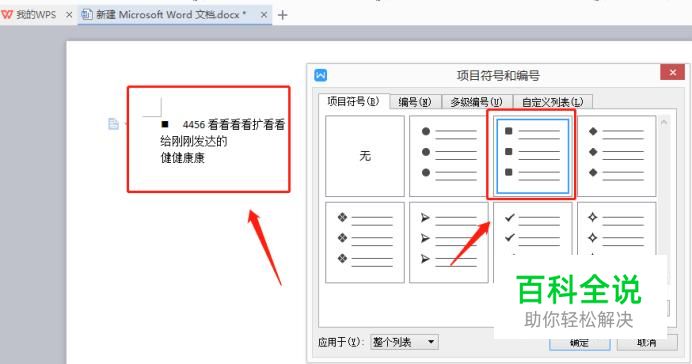Switch to the 编号(N) tab
The image size is (692, 364).
point(415,102)
